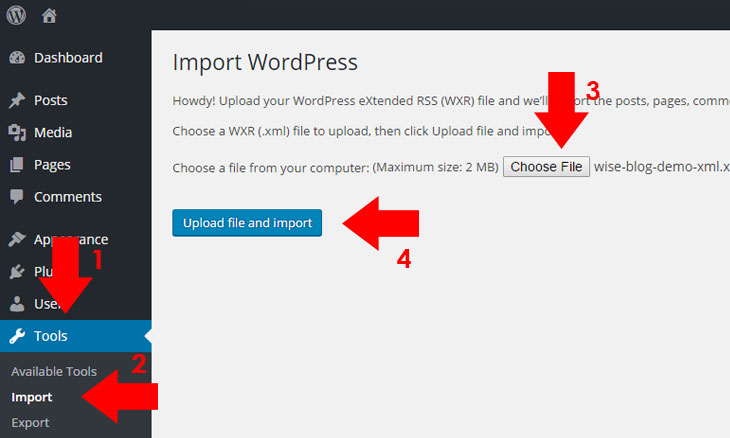Open the site home icon
The image size is (730, 438).
coord(49,16)
